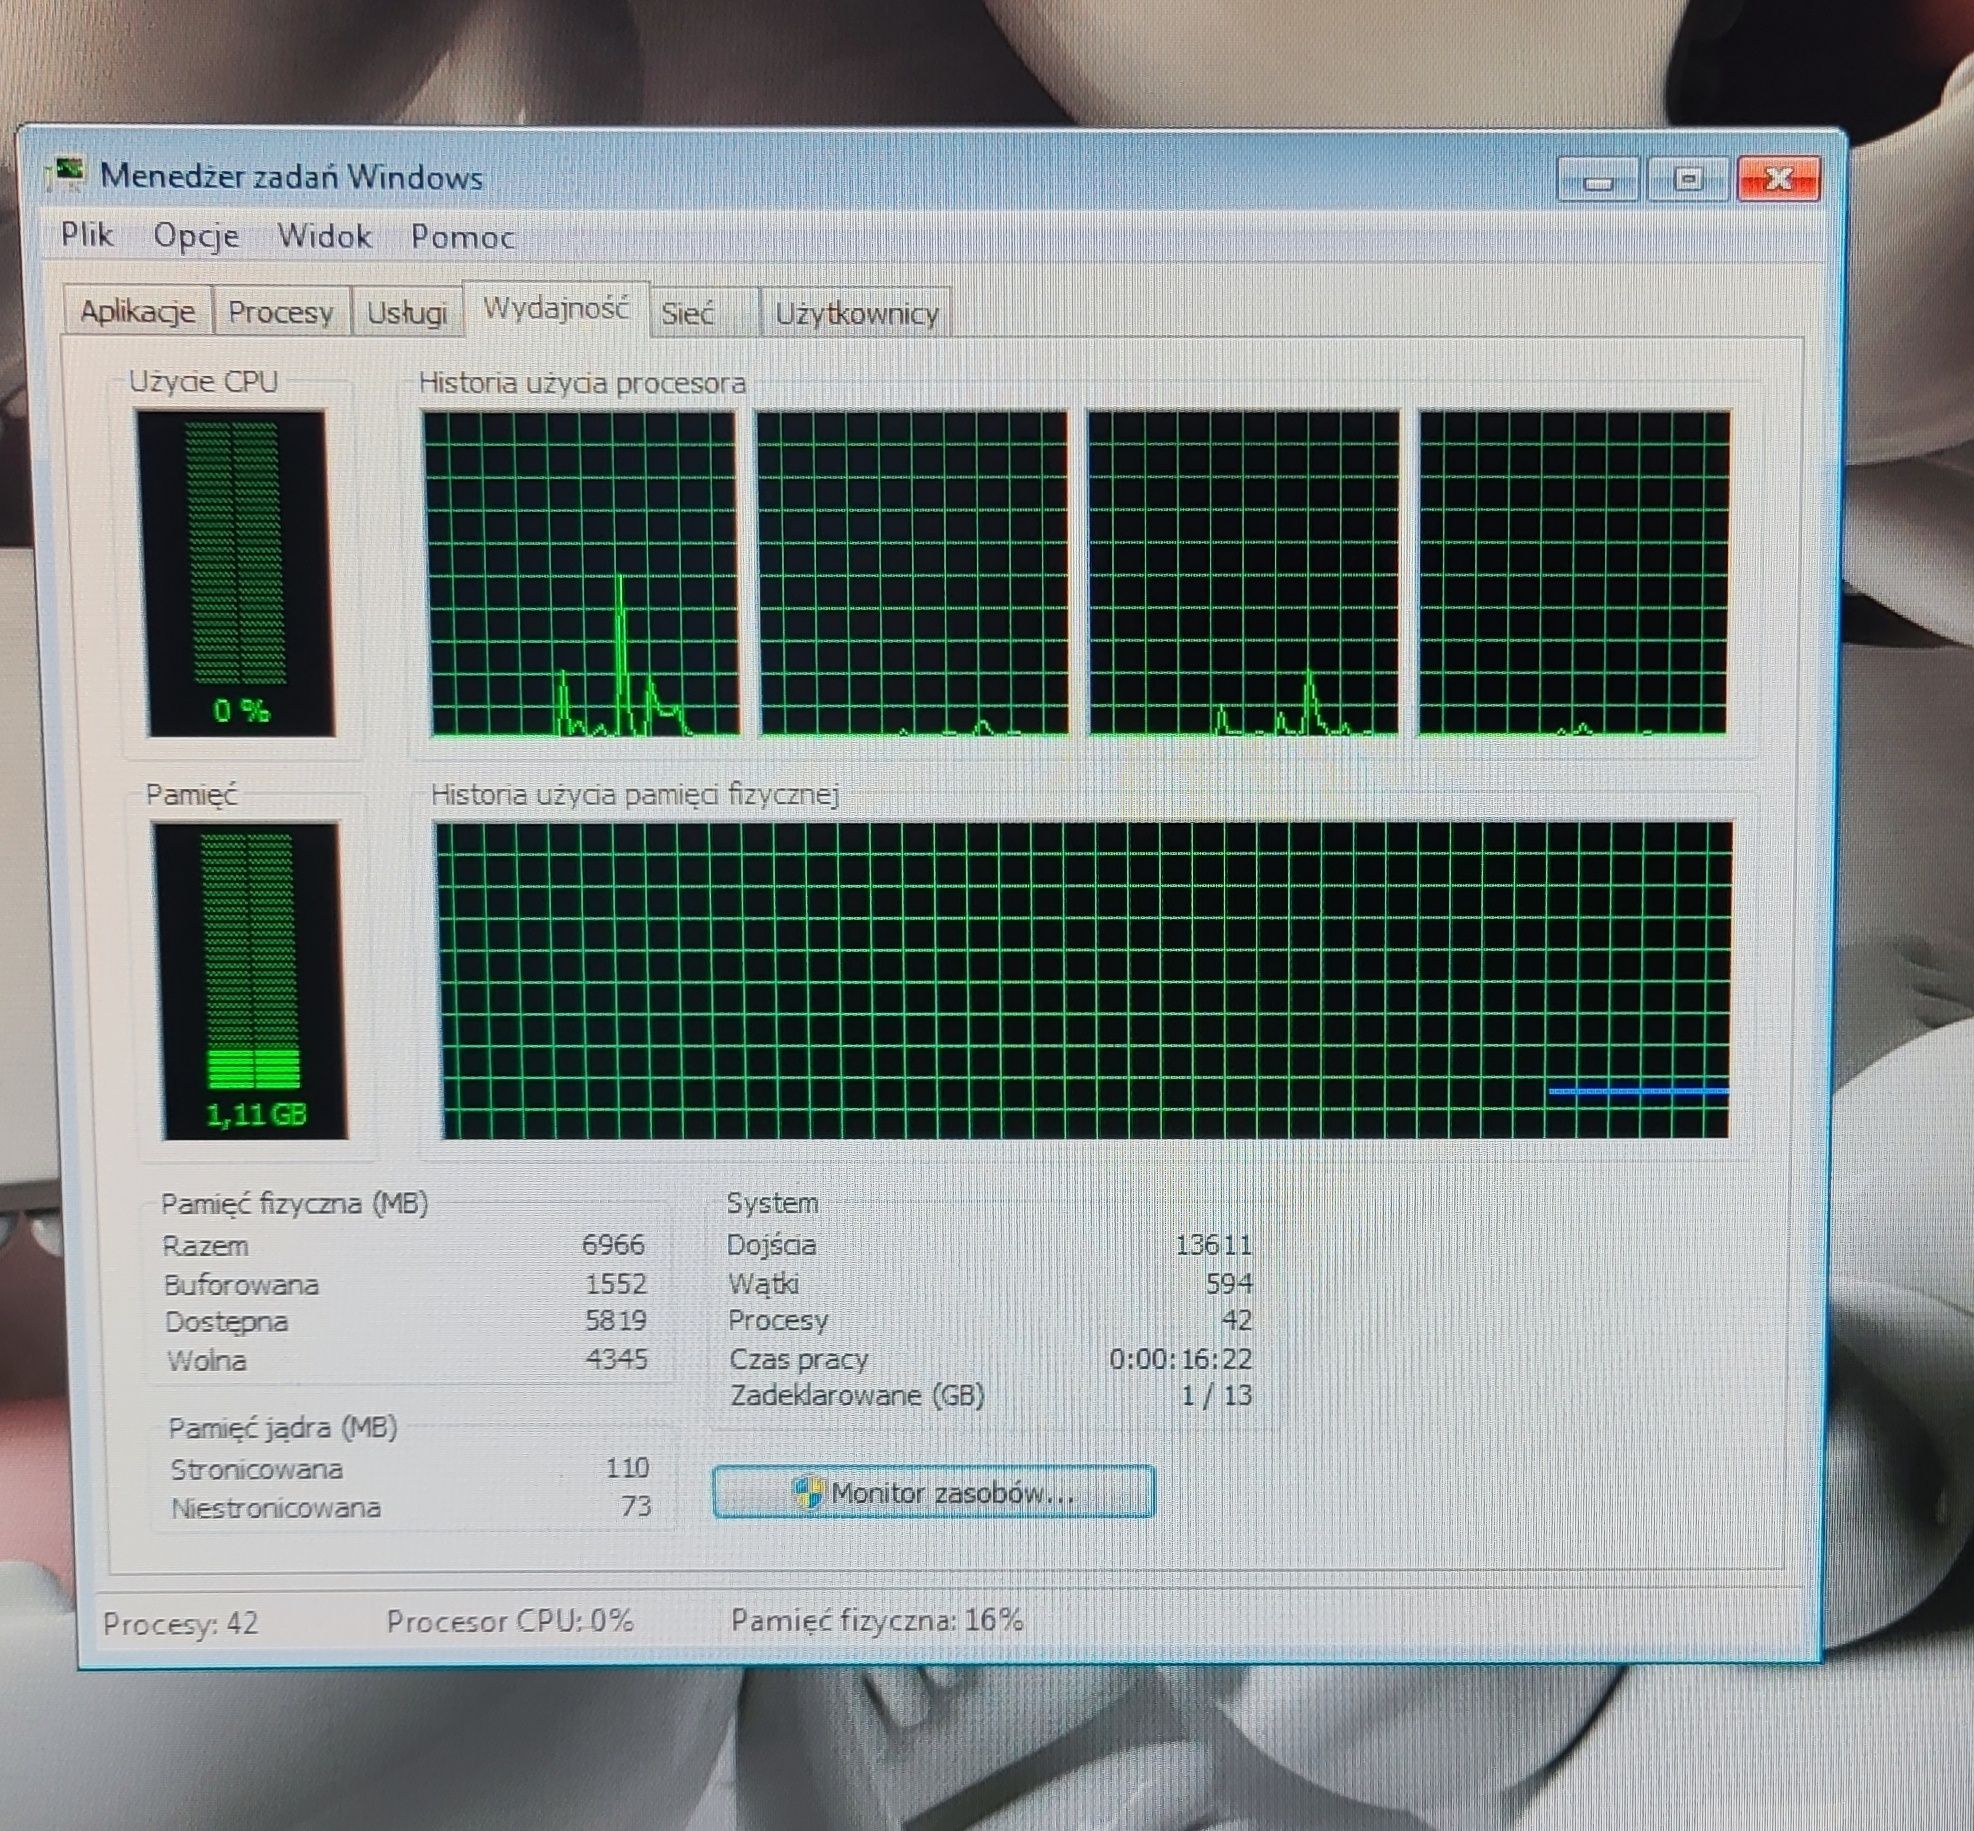The image size is (1974, 1831).
Task: Click the Dostępna value 5819
Action: click(x=615, y=1320)
